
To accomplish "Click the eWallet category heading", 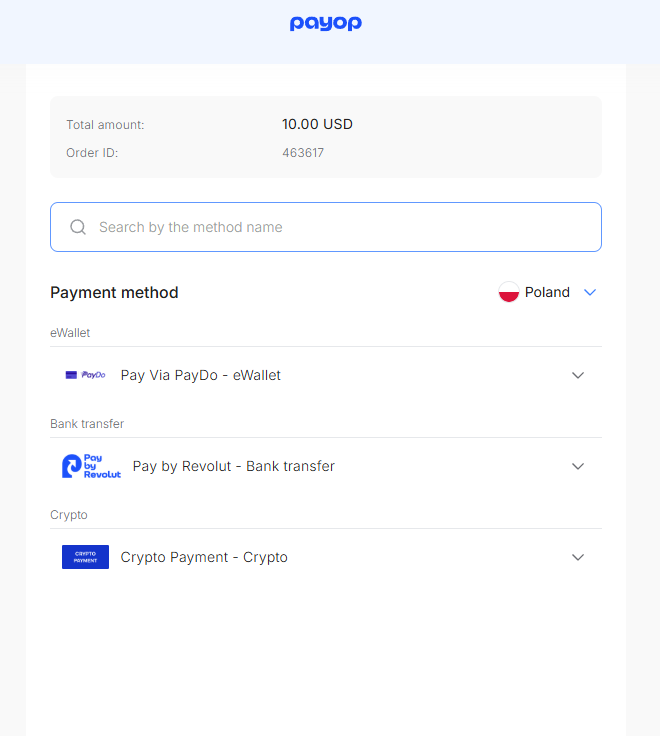I will (x=70, y=333).
